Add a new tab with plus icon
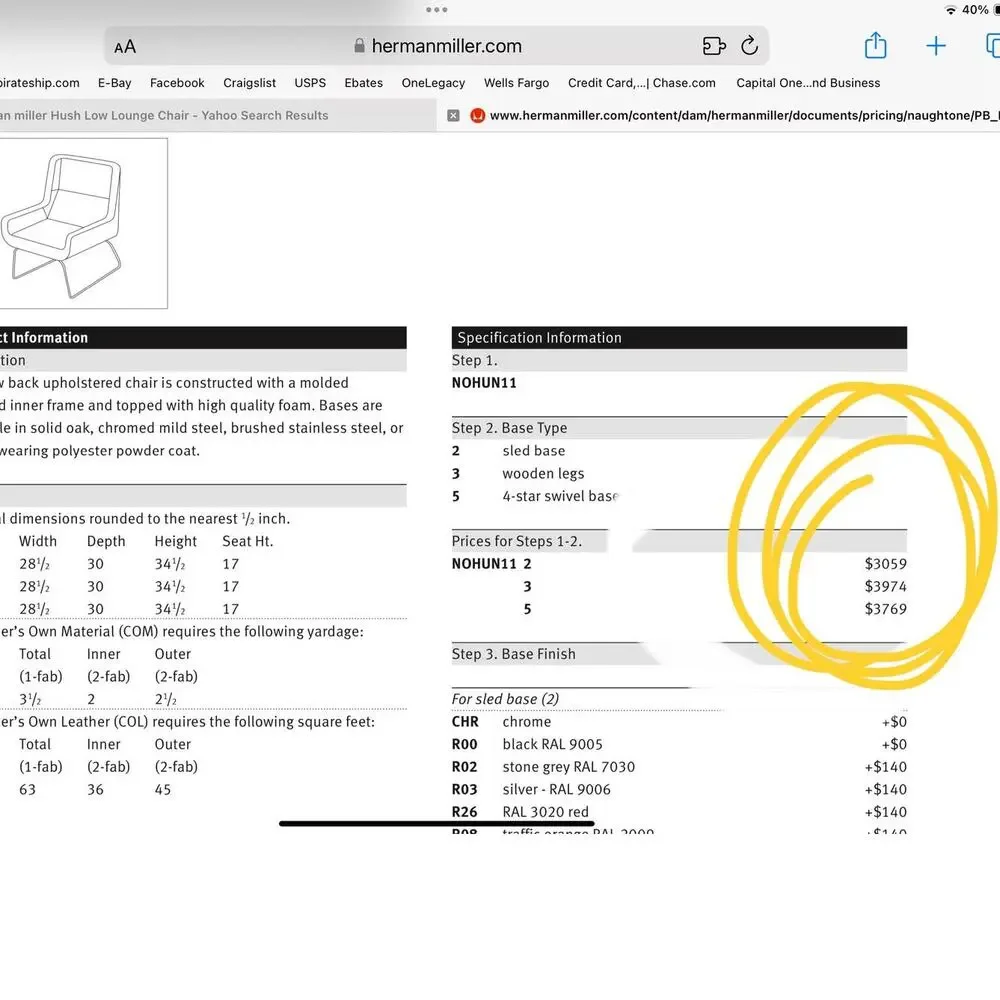 click(936, 46)
